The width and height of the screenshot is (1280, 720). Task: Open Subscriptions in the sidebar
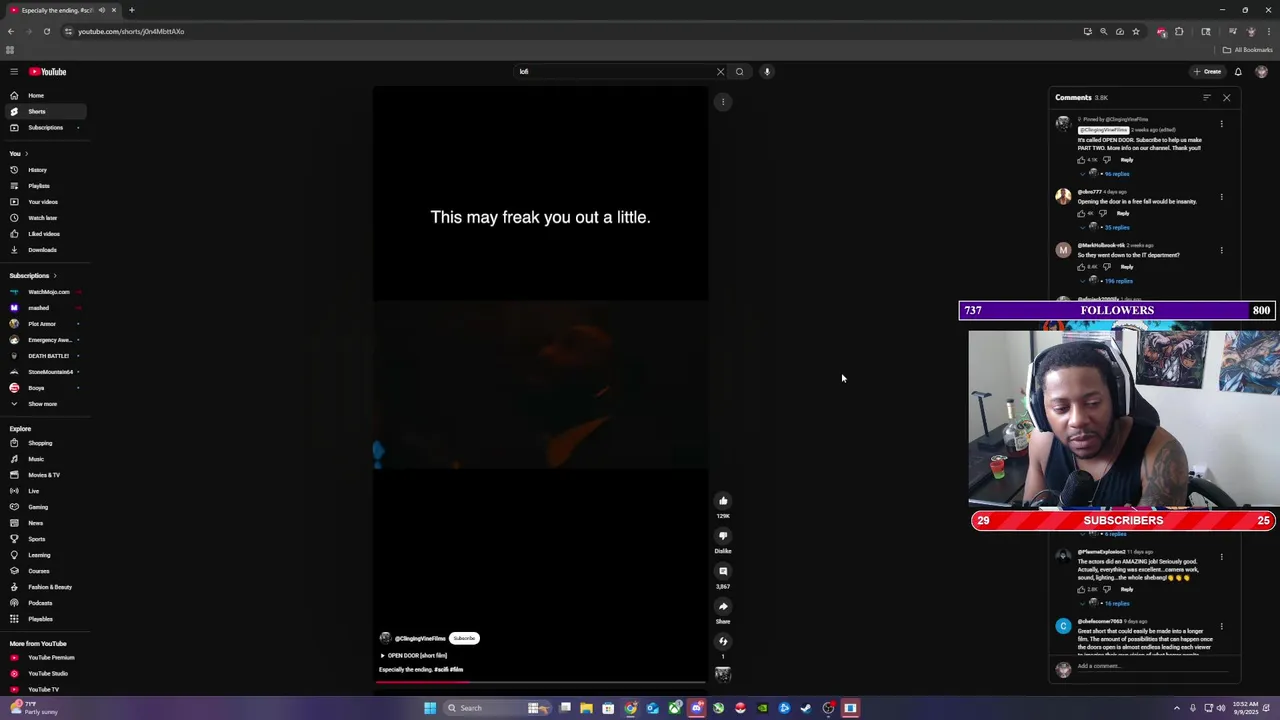point(44,128)
